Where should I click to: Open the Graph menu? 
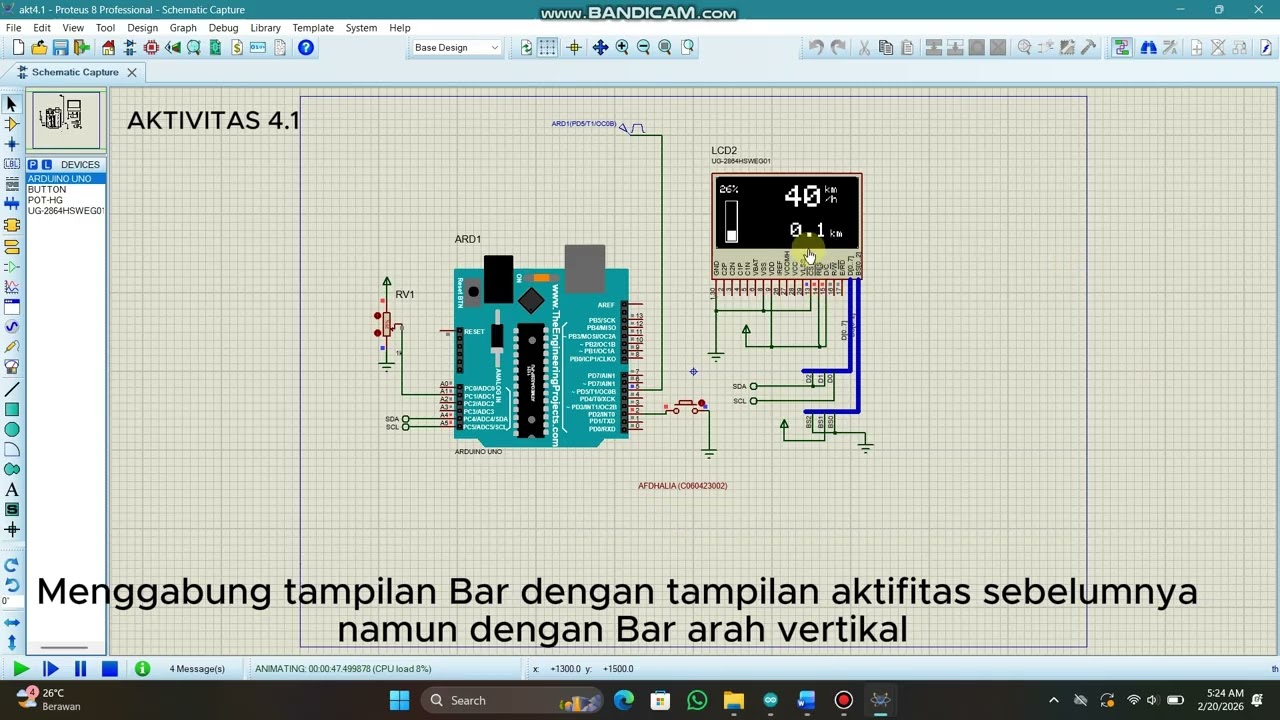click(183, 28)
